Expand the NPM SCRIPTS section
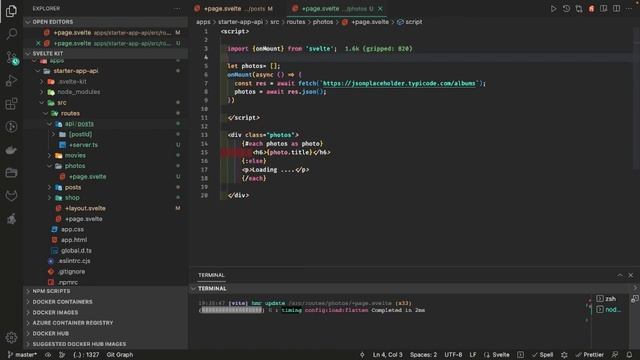This screenshot has height=360, width=640. [x=51, y=291]
